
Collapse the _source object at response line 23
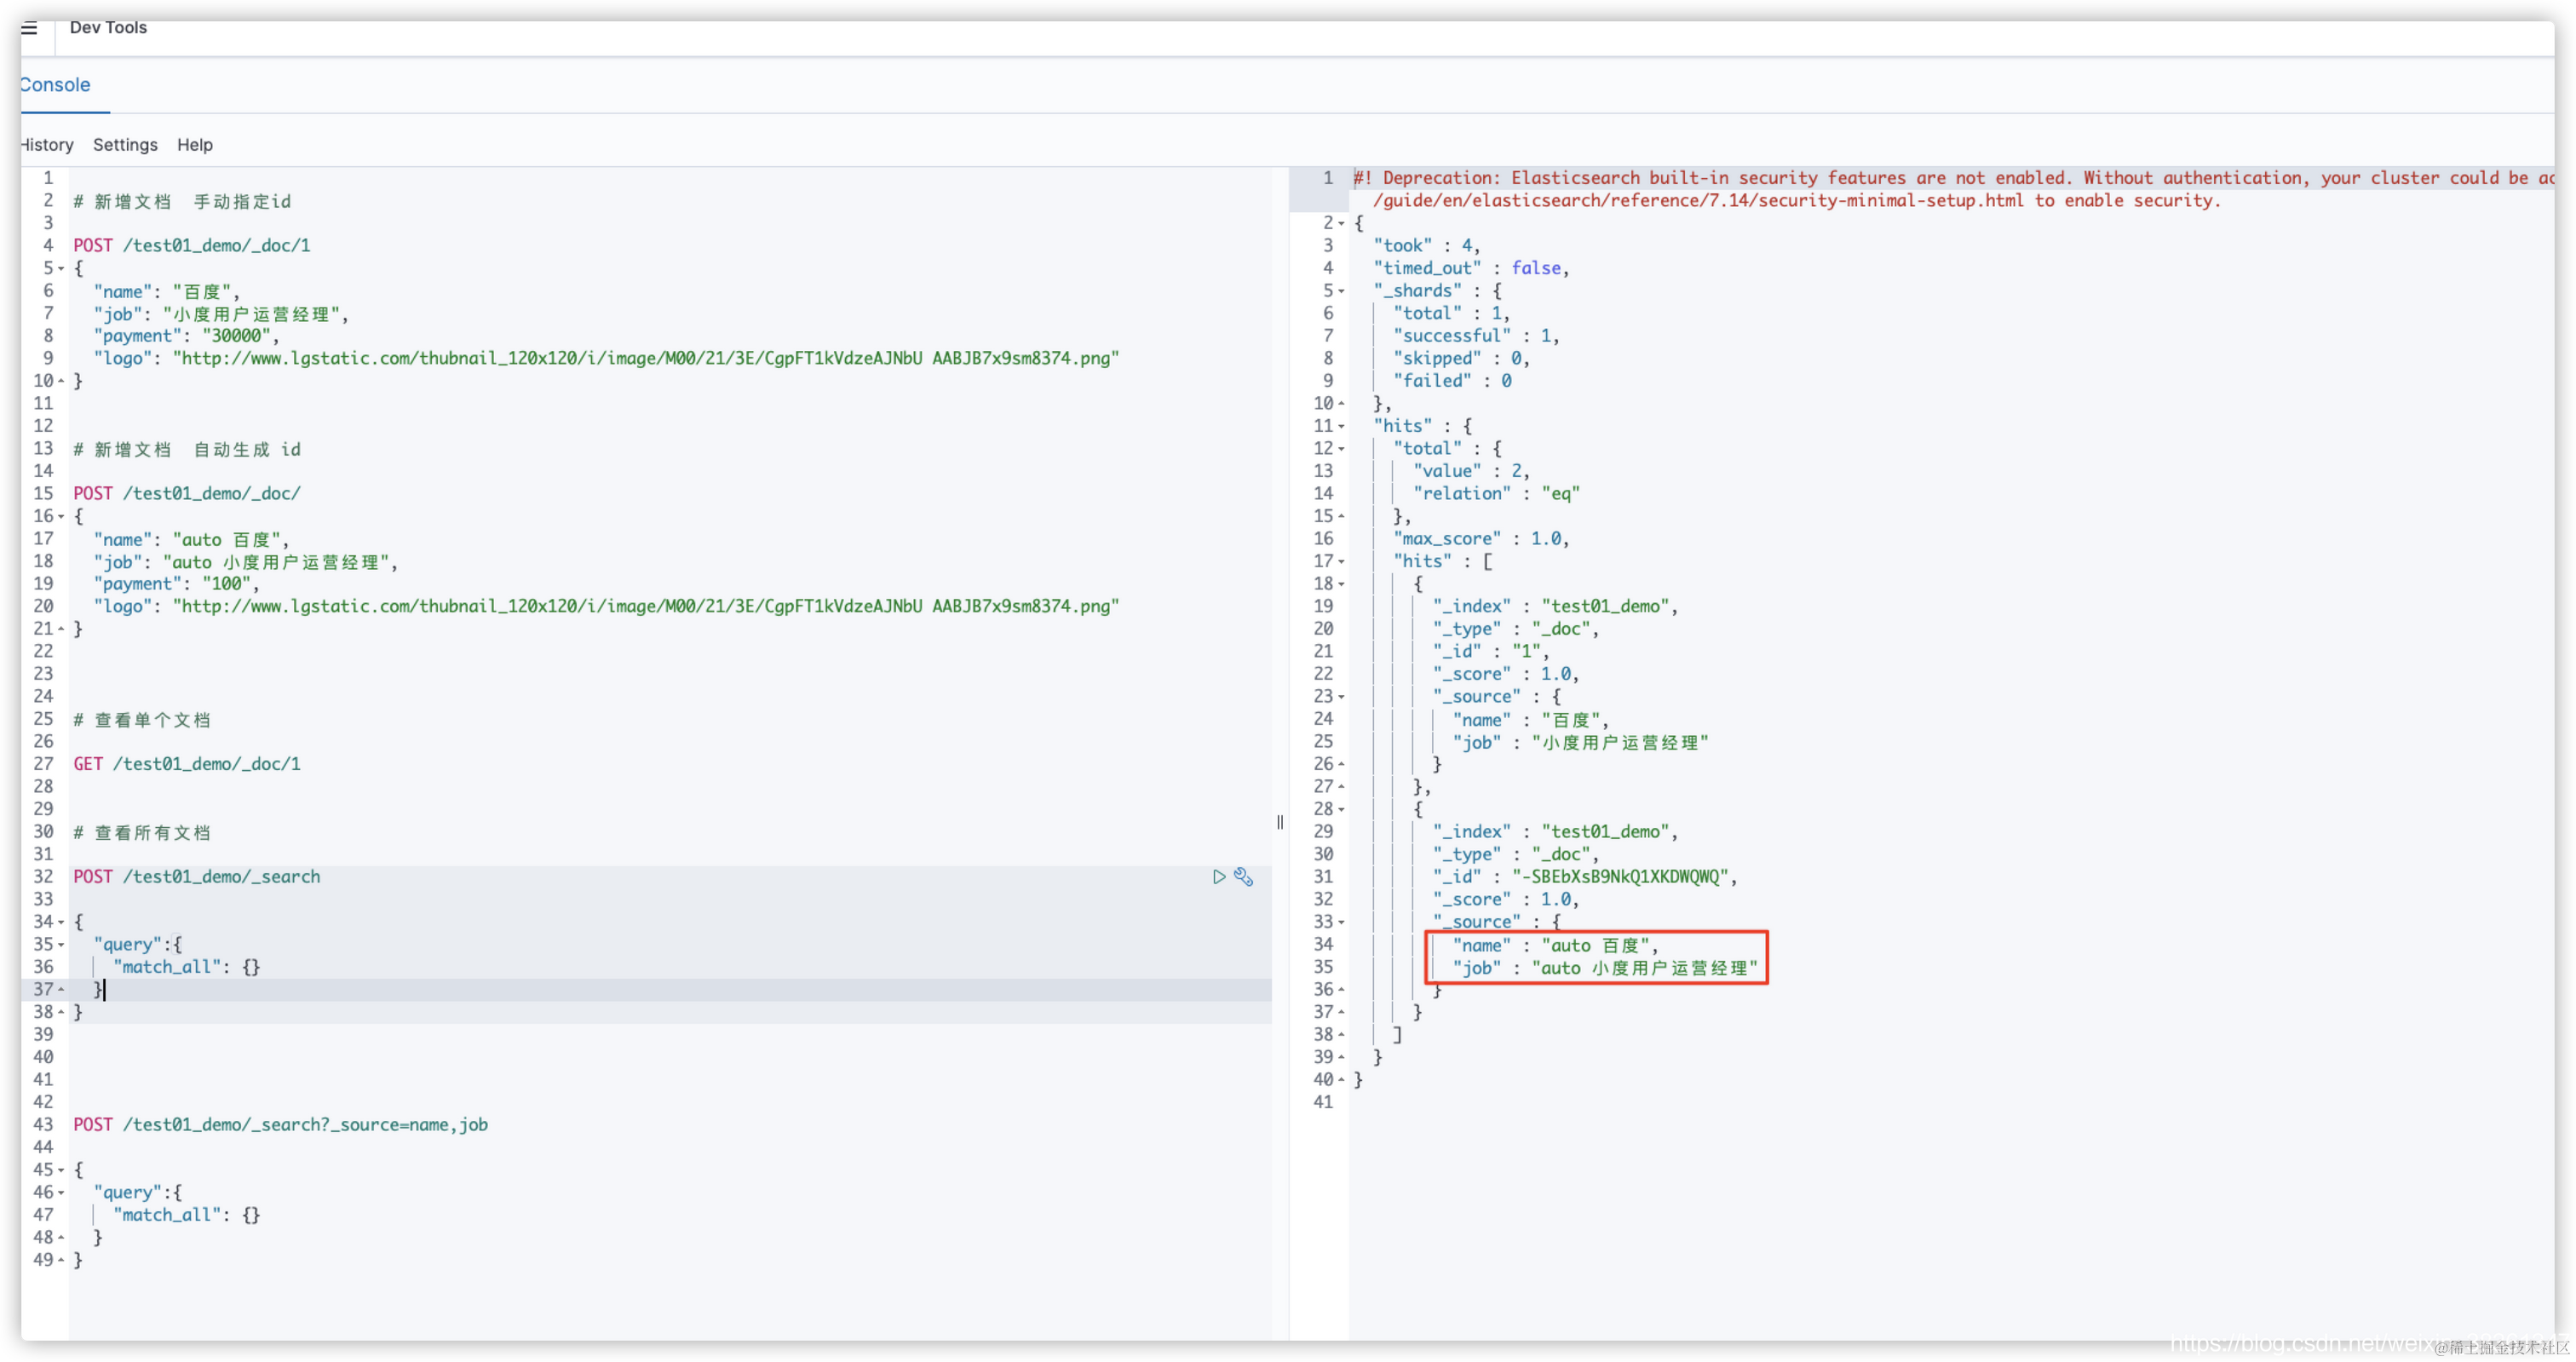point(1341,697)
